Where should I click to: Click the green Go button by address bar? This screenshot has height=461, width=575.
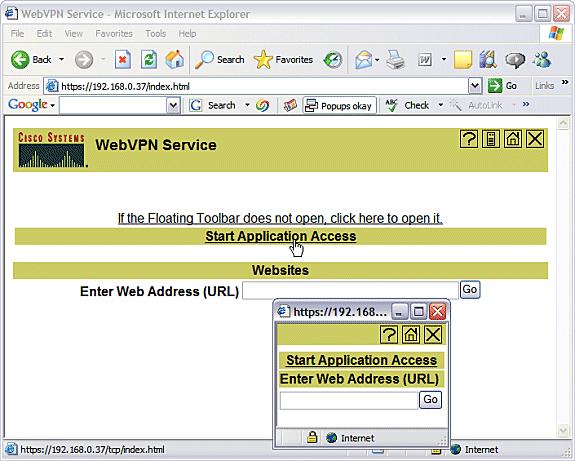coord(502,86)
